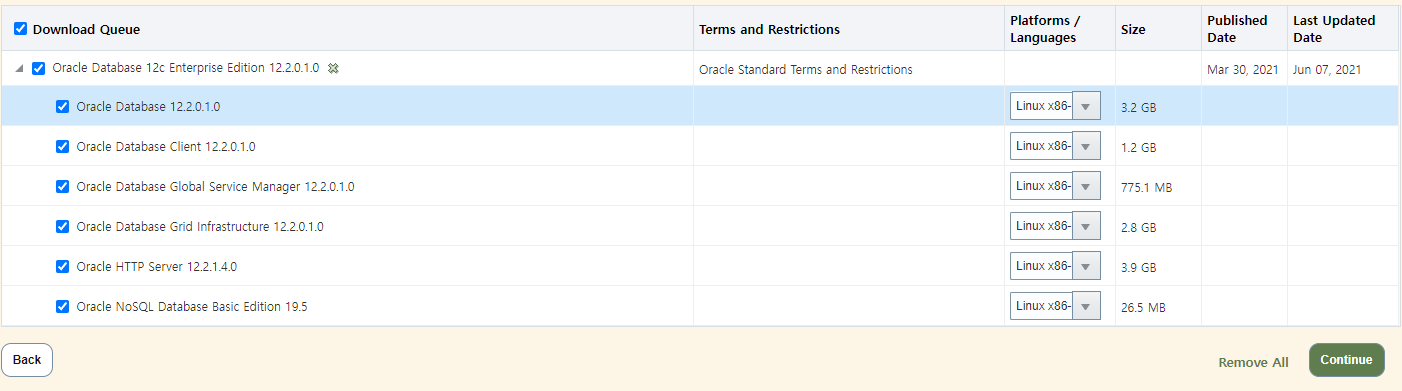Open platform dropdown for Global Service Manager

(1055, 186)
